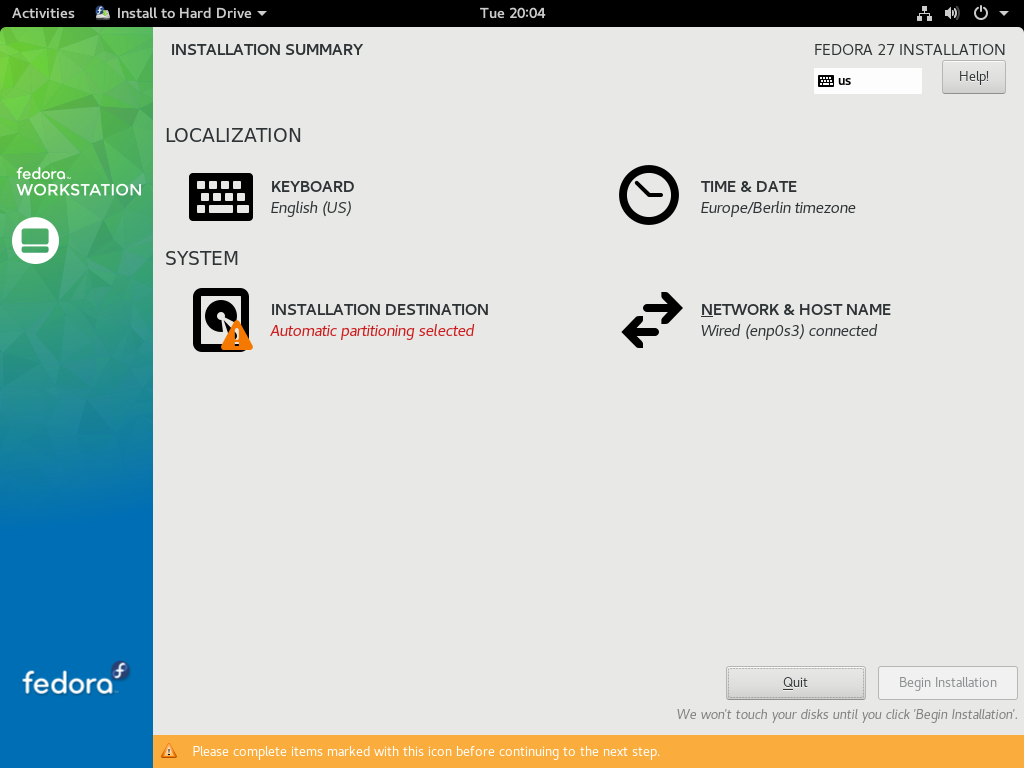
Task: Open TIME & DATE settings label
Action: tap(748, 187)
